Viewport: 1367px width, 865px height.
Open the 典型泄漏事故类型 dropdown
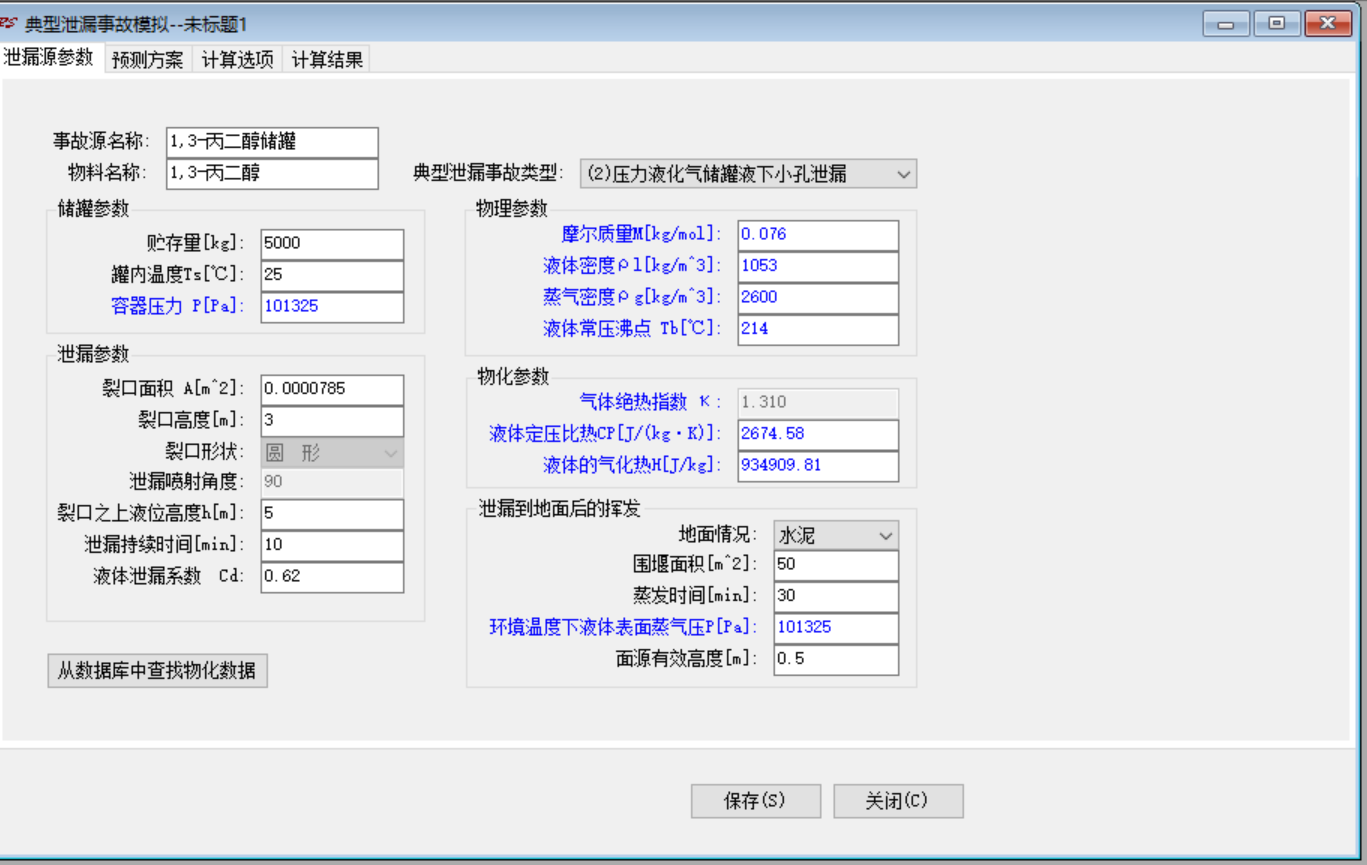tap(748, 173)
